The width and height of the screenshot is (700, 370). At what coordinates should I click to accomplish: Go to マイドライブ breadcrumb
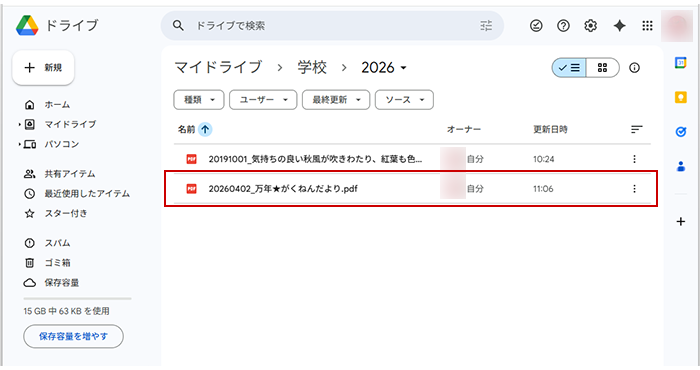[x=218, y=68]
